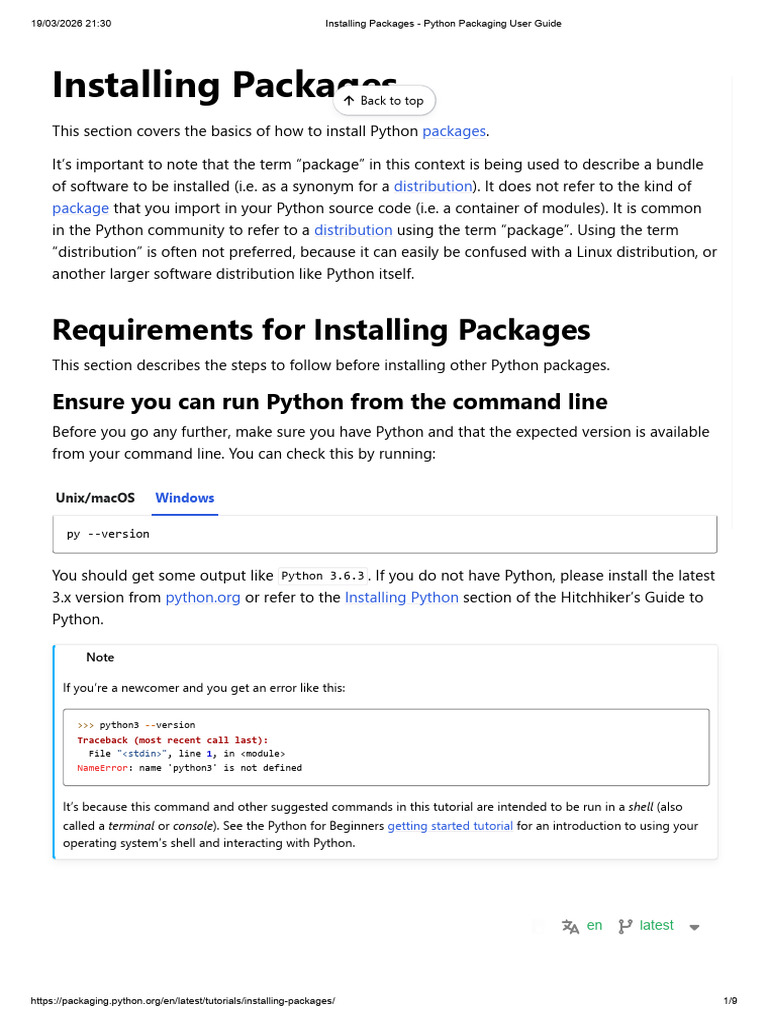Switch to the Unix/macOS tab
This screenshot has height=1024, width=768.
tap(95, 498)
